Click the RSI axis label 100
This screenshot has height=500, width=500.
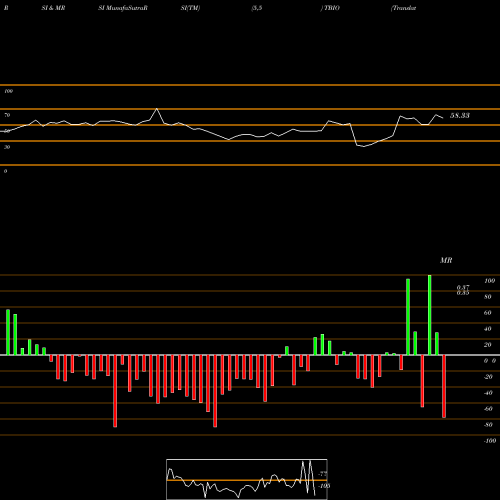(x=8, y=91)
